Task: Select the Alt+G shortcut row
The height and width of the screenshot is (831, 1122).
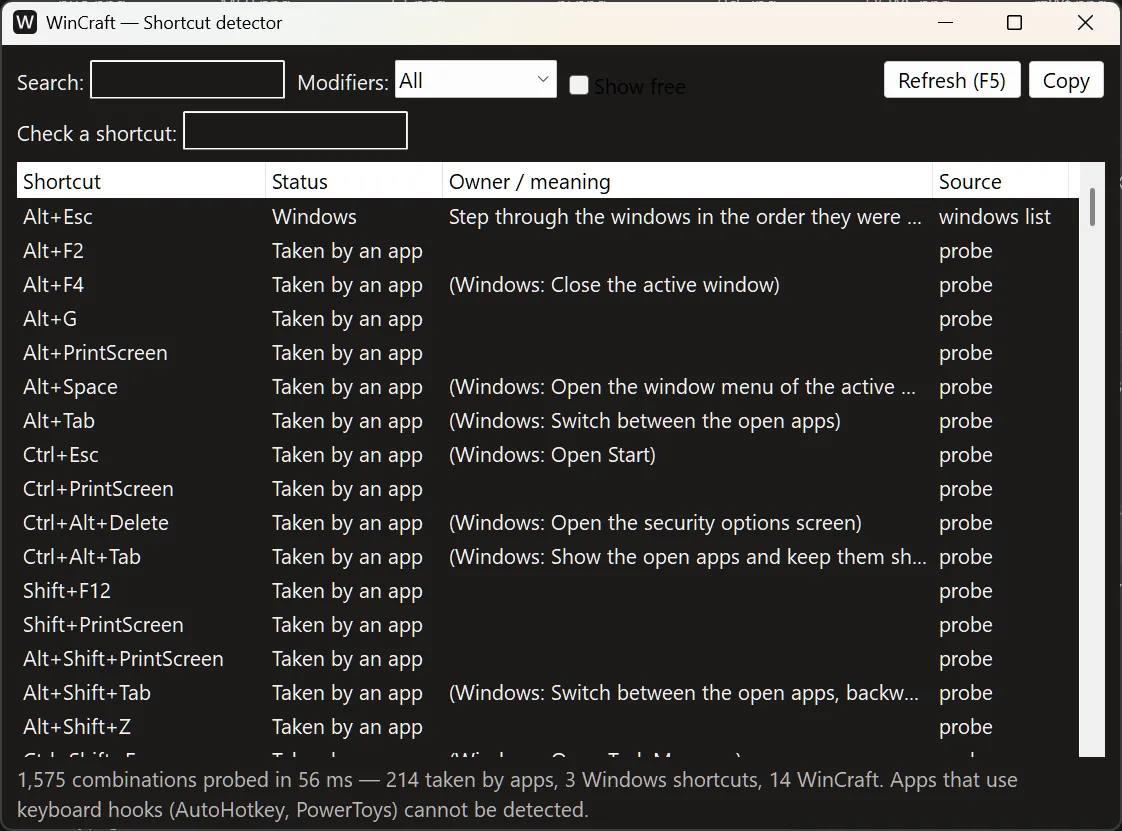Action: pos(547,319)
